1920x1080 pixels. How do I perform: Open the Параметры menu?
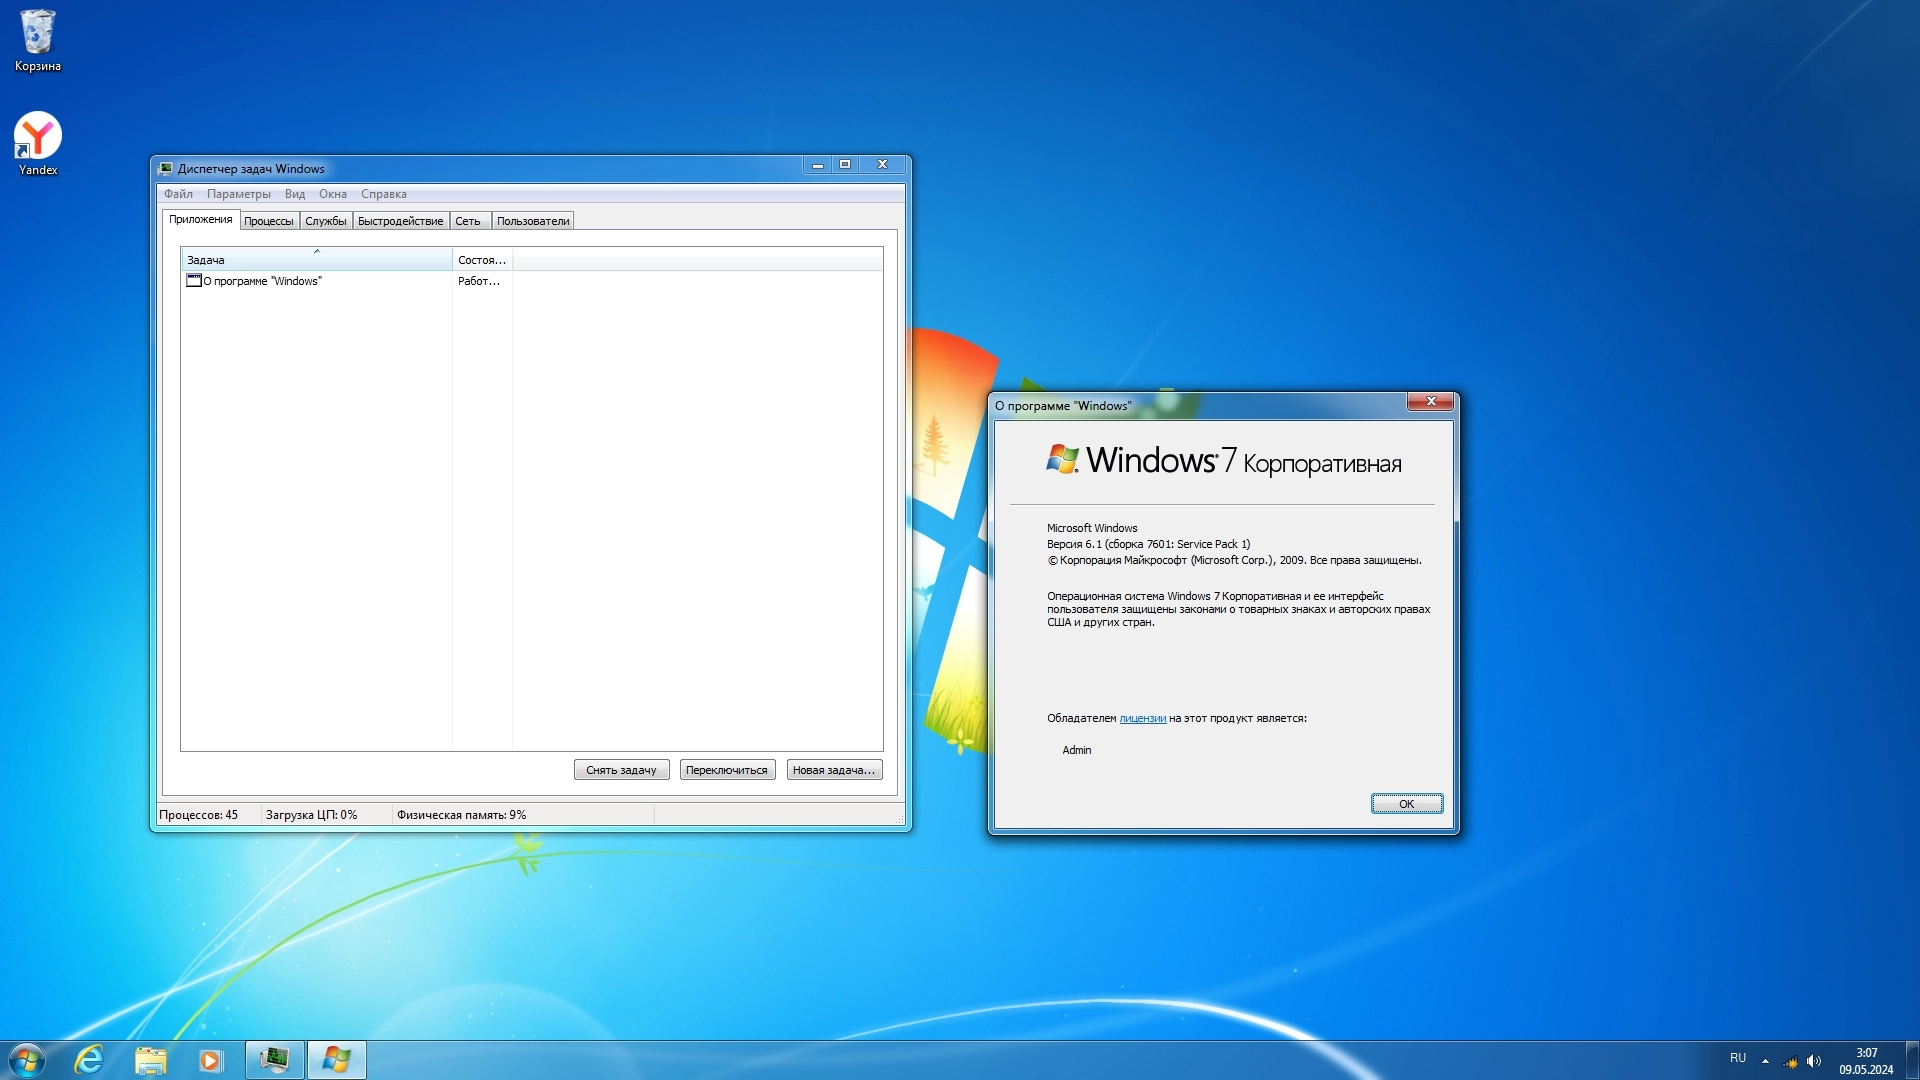[x=238, y=194]
